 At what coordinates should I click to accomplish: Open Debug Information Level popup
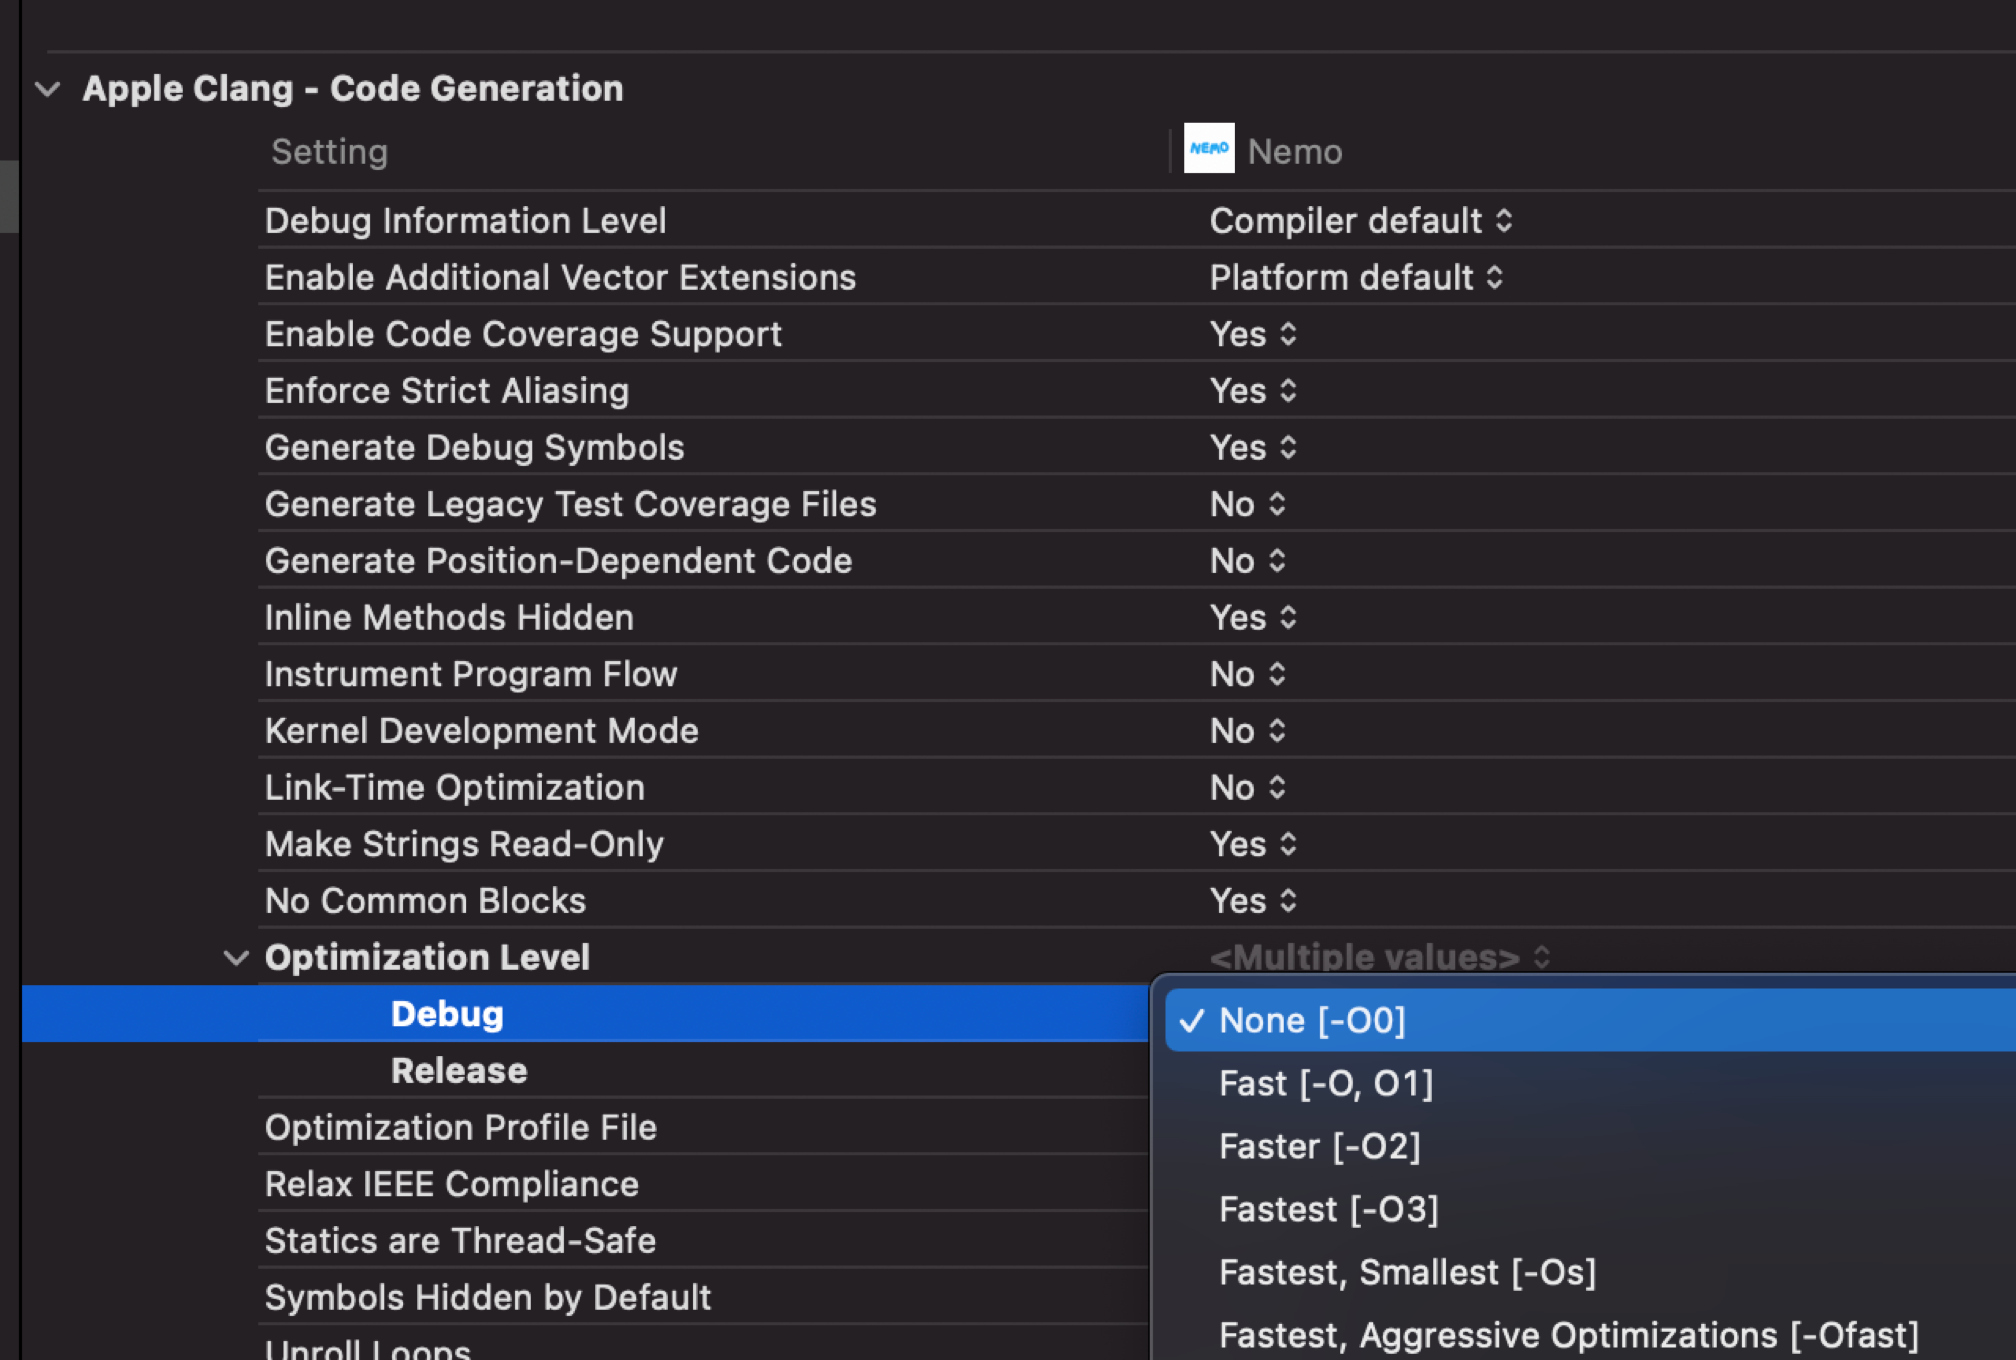tap(1360, 221)
